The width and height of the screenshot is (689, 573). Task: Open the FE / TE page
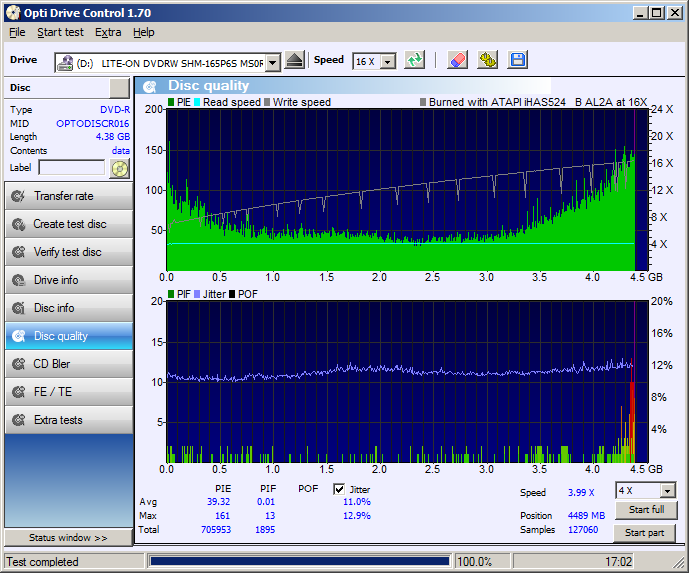pos(69,392)
